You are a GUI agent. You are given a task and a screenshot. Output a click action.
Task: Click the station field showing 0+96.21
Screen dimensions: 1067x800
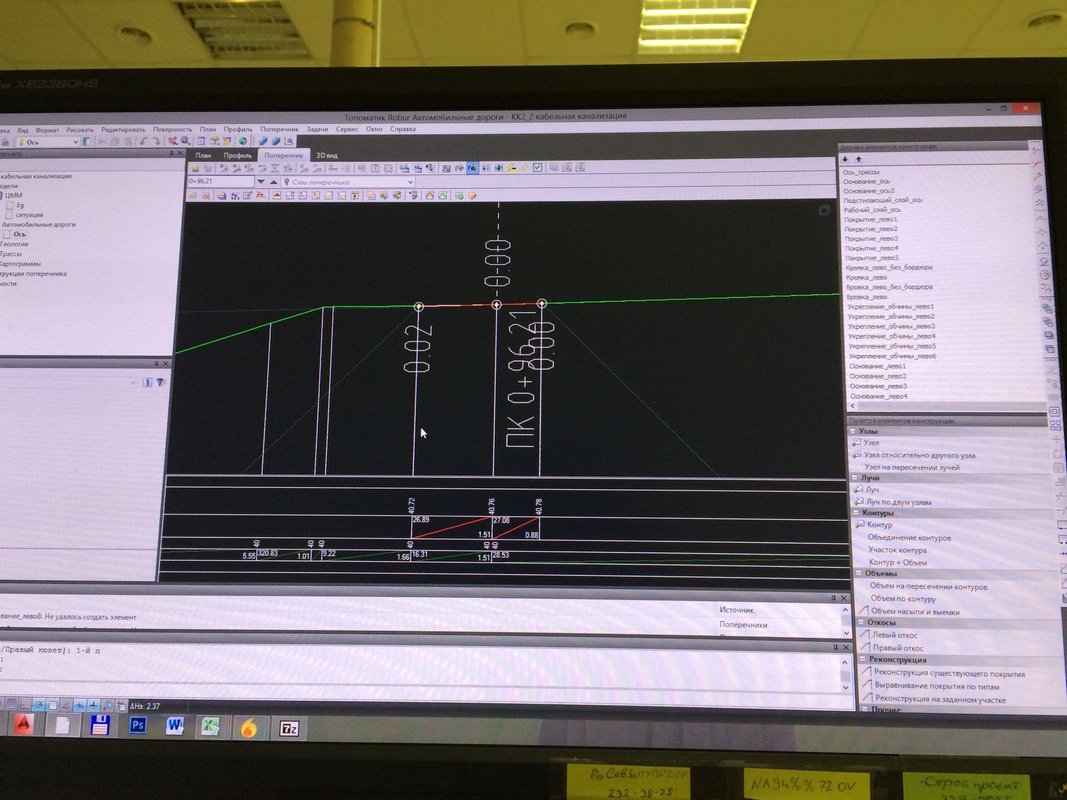220,182
